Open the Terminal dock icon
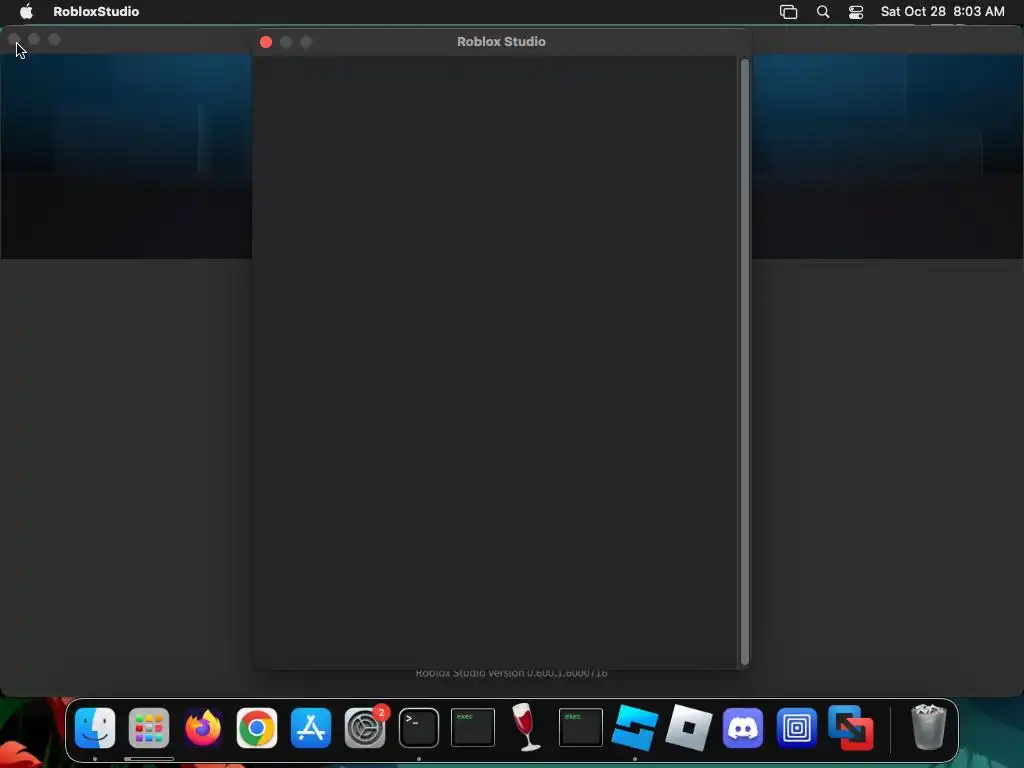 (419, 728)
